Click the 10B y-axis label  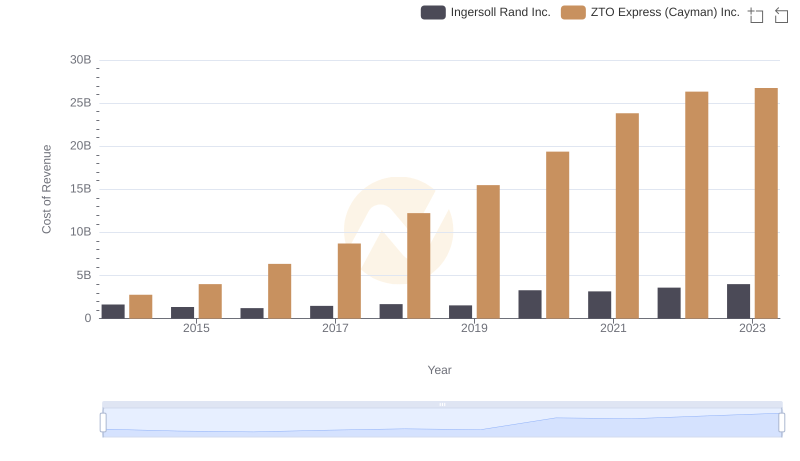tap(81, 232)
